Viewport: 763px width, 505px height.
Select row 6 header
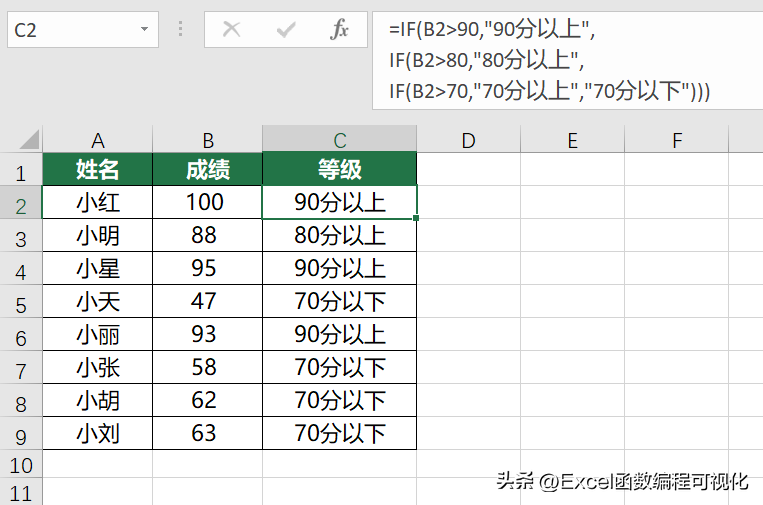(21, 335)
